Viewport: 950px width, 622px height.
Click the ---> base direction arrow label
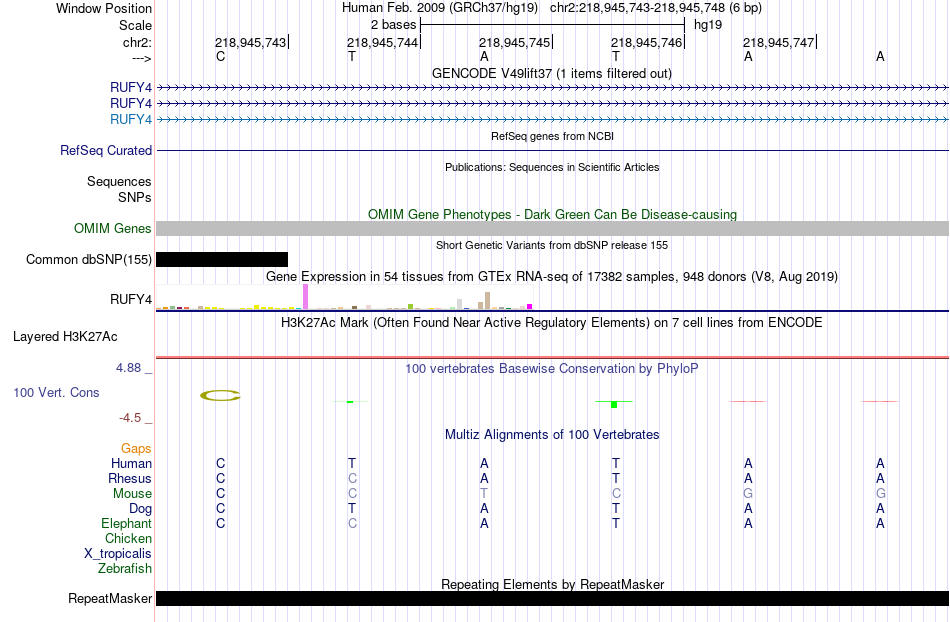tap(142, 58)
